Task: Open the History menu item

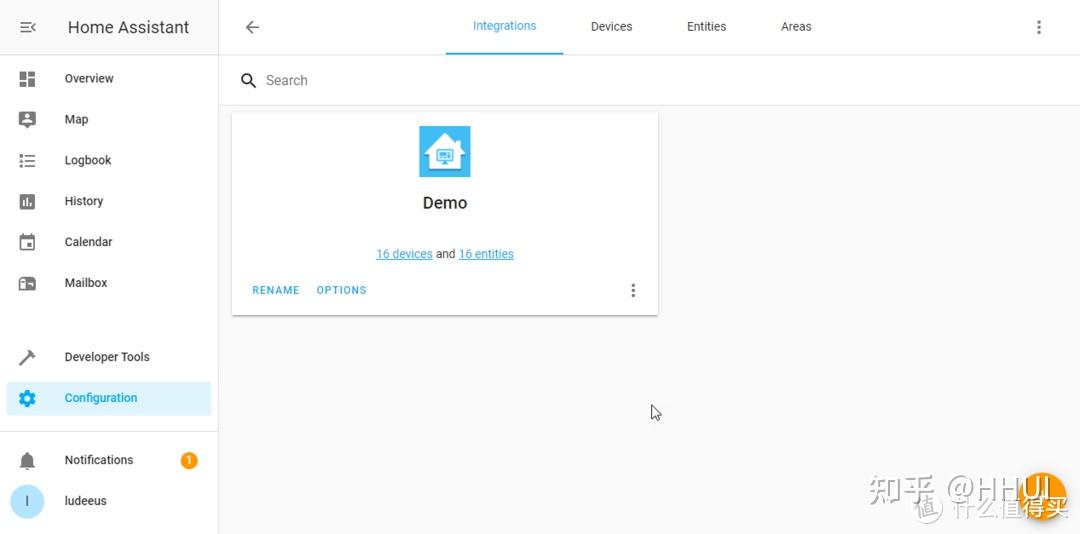Action: point(109,201)
